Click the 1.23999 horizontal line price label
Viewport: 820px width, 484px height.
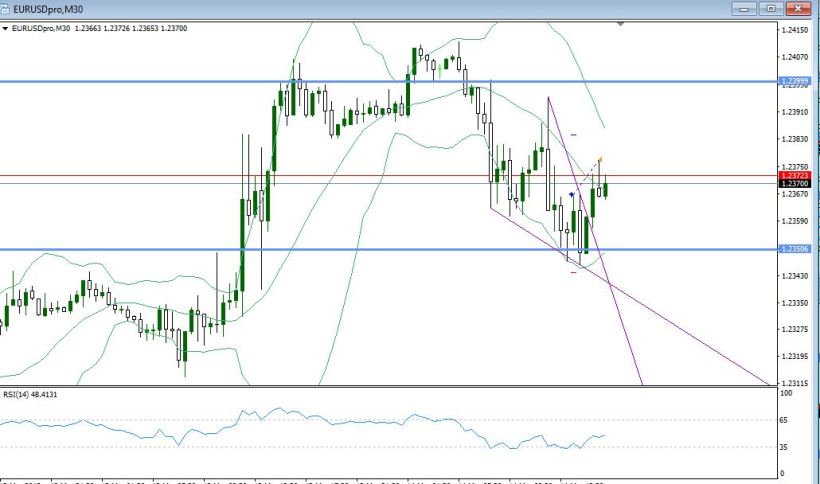pos(795,81)
